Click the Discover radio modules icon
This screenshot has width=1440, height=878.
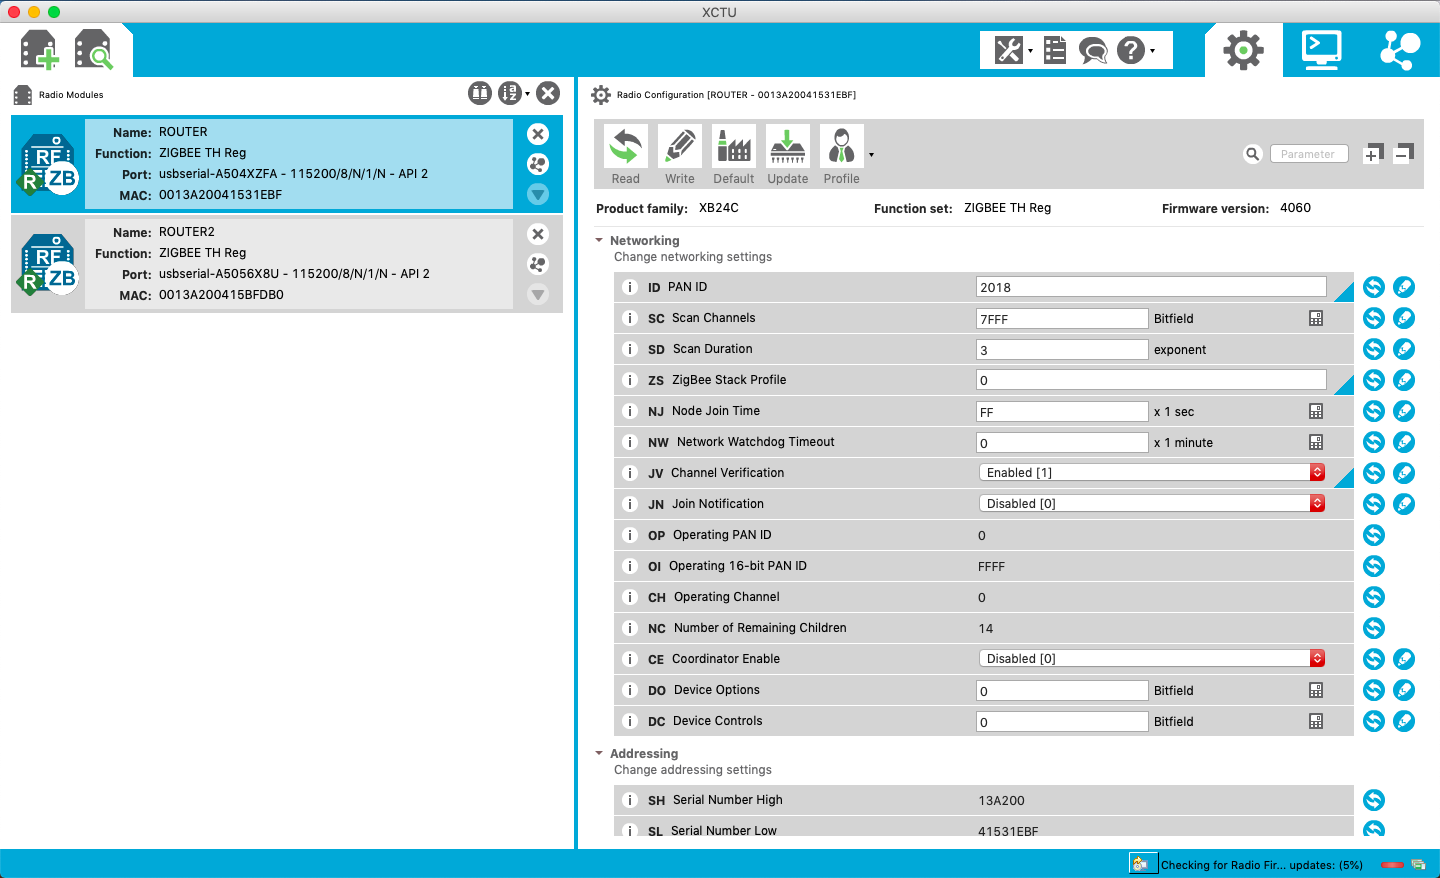(x=94, y=50)
